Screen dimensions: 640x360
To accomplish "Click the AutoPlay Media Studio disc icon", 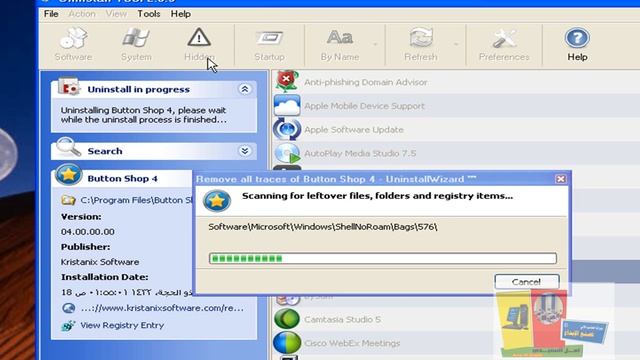I will (x=287, y=153).
